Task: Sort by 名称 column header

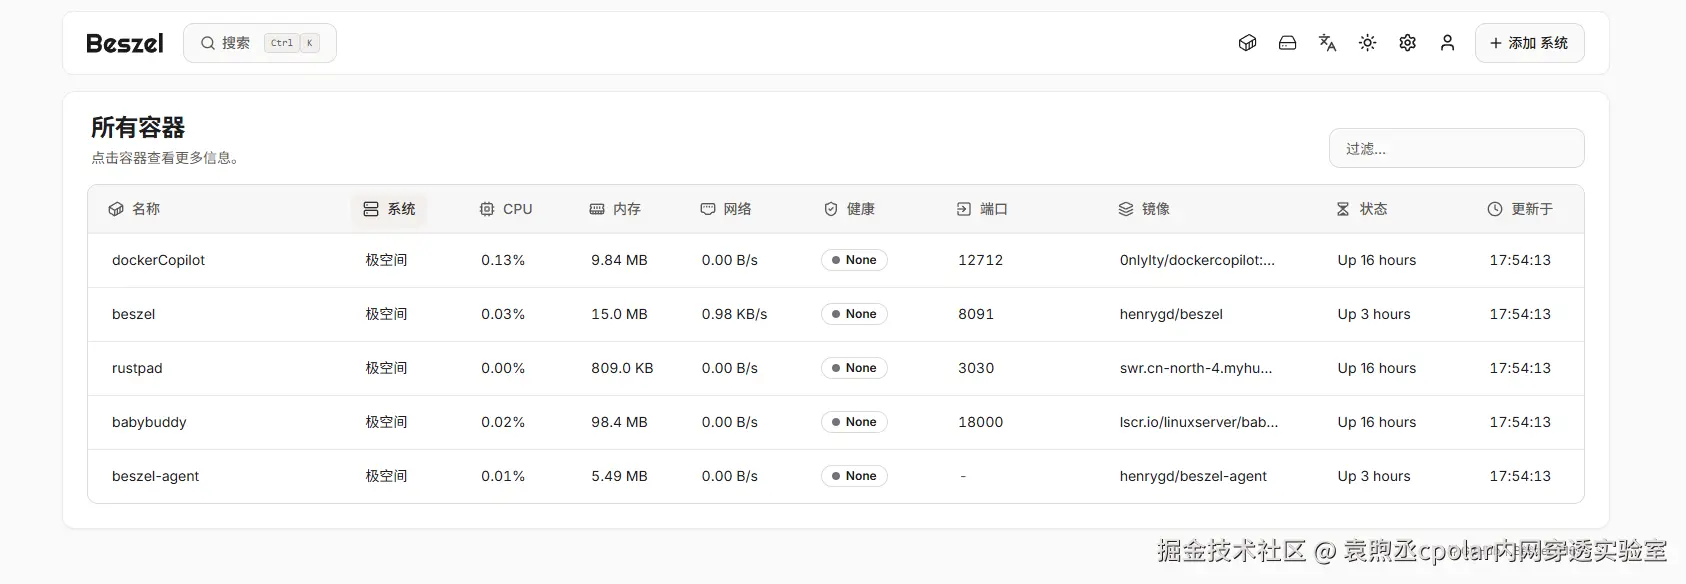Action: pos(134,209)
